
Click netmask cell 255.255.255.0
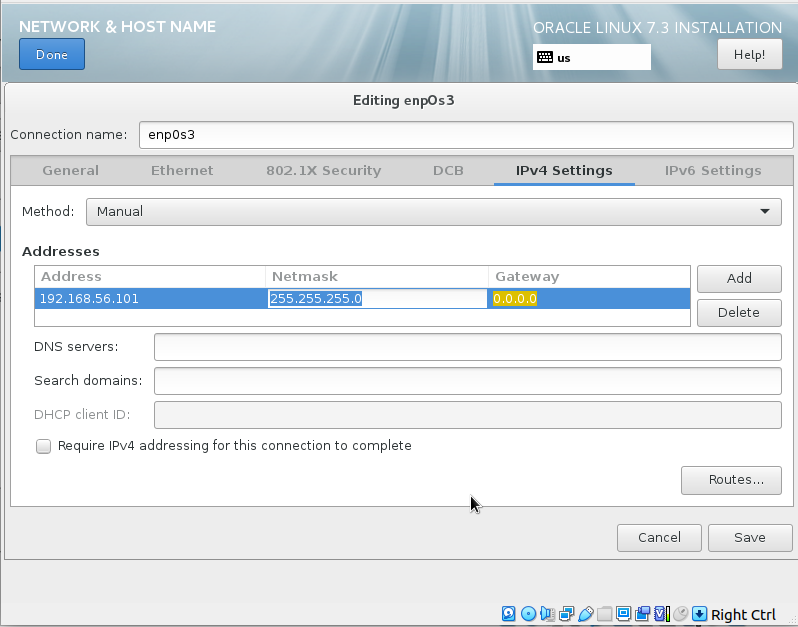(x=377, y=299)
